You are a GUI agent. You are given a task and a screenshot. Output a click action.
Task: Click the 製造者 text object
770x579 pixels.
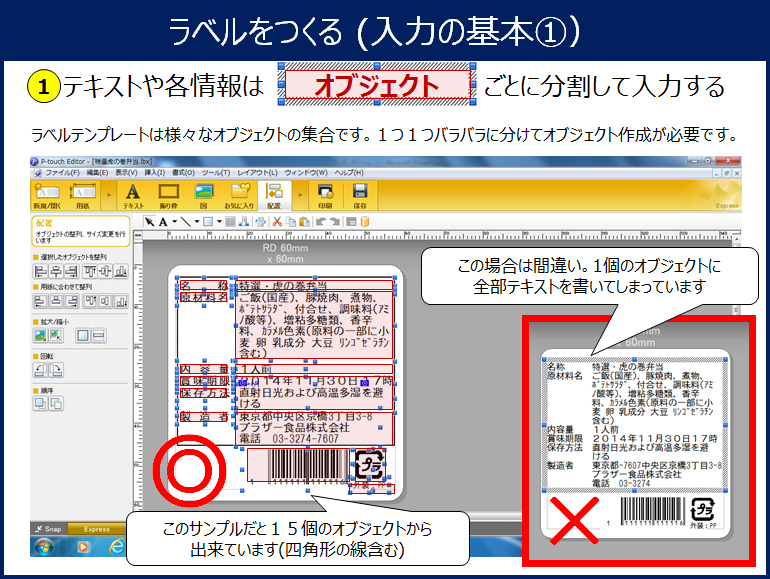coord(204,416)
